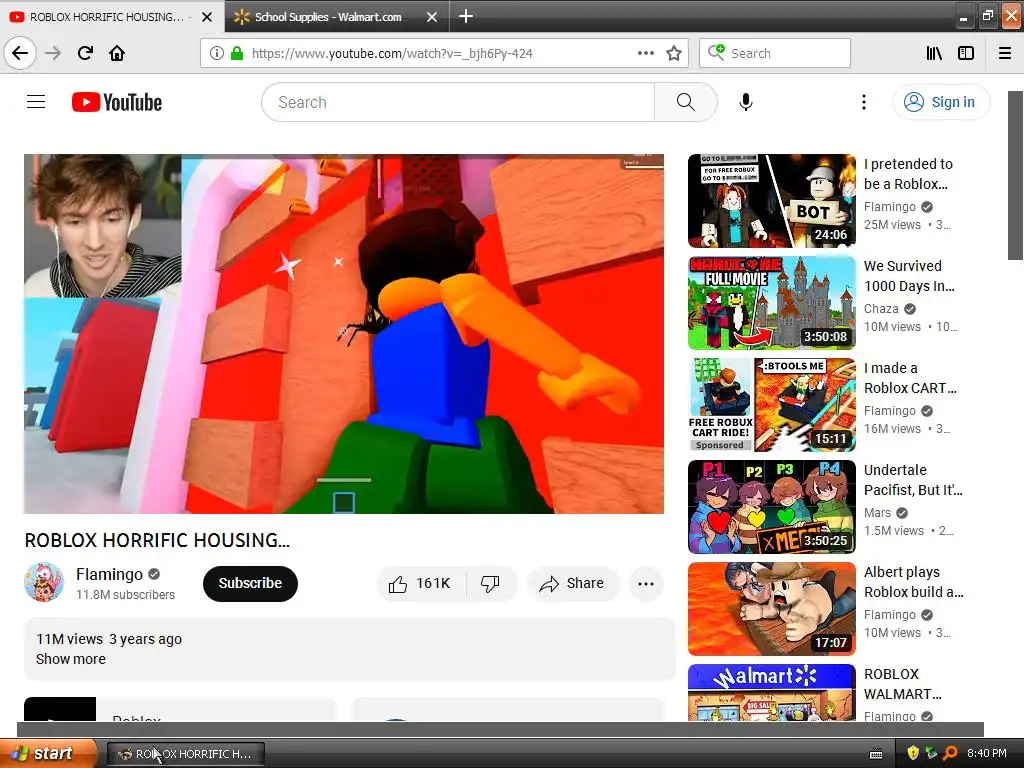
Task: Click the 'We Survived 1000 Days In...' title
Action: point(909,276)
